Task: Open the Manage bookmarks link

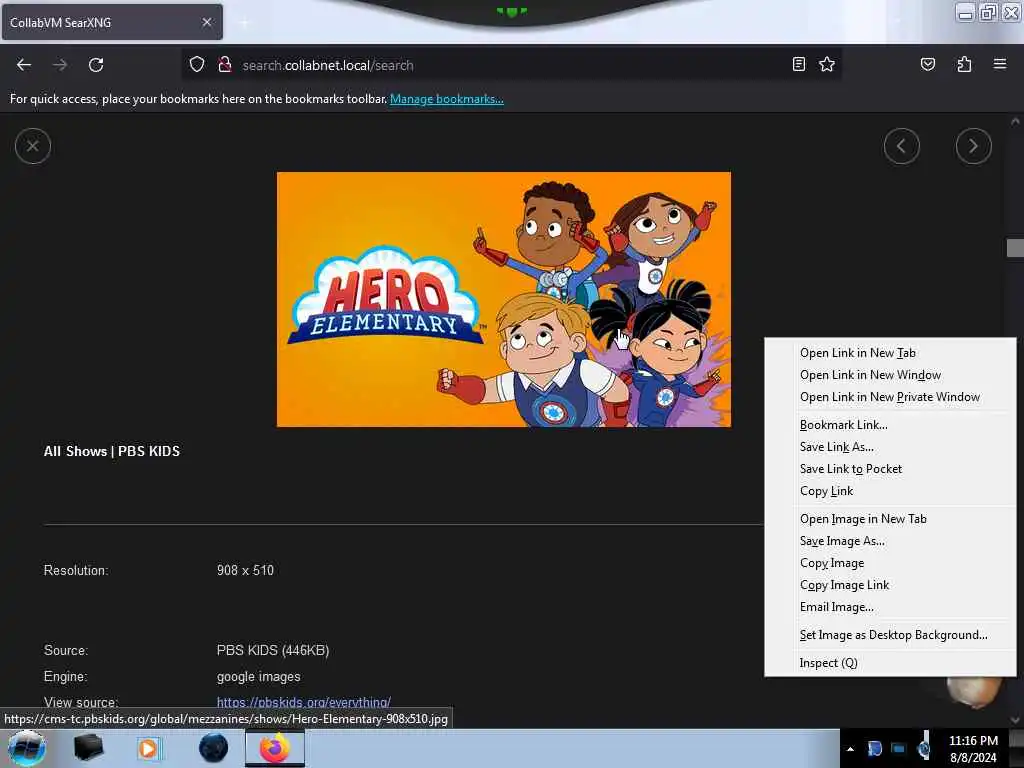Action: pos(447,99)
